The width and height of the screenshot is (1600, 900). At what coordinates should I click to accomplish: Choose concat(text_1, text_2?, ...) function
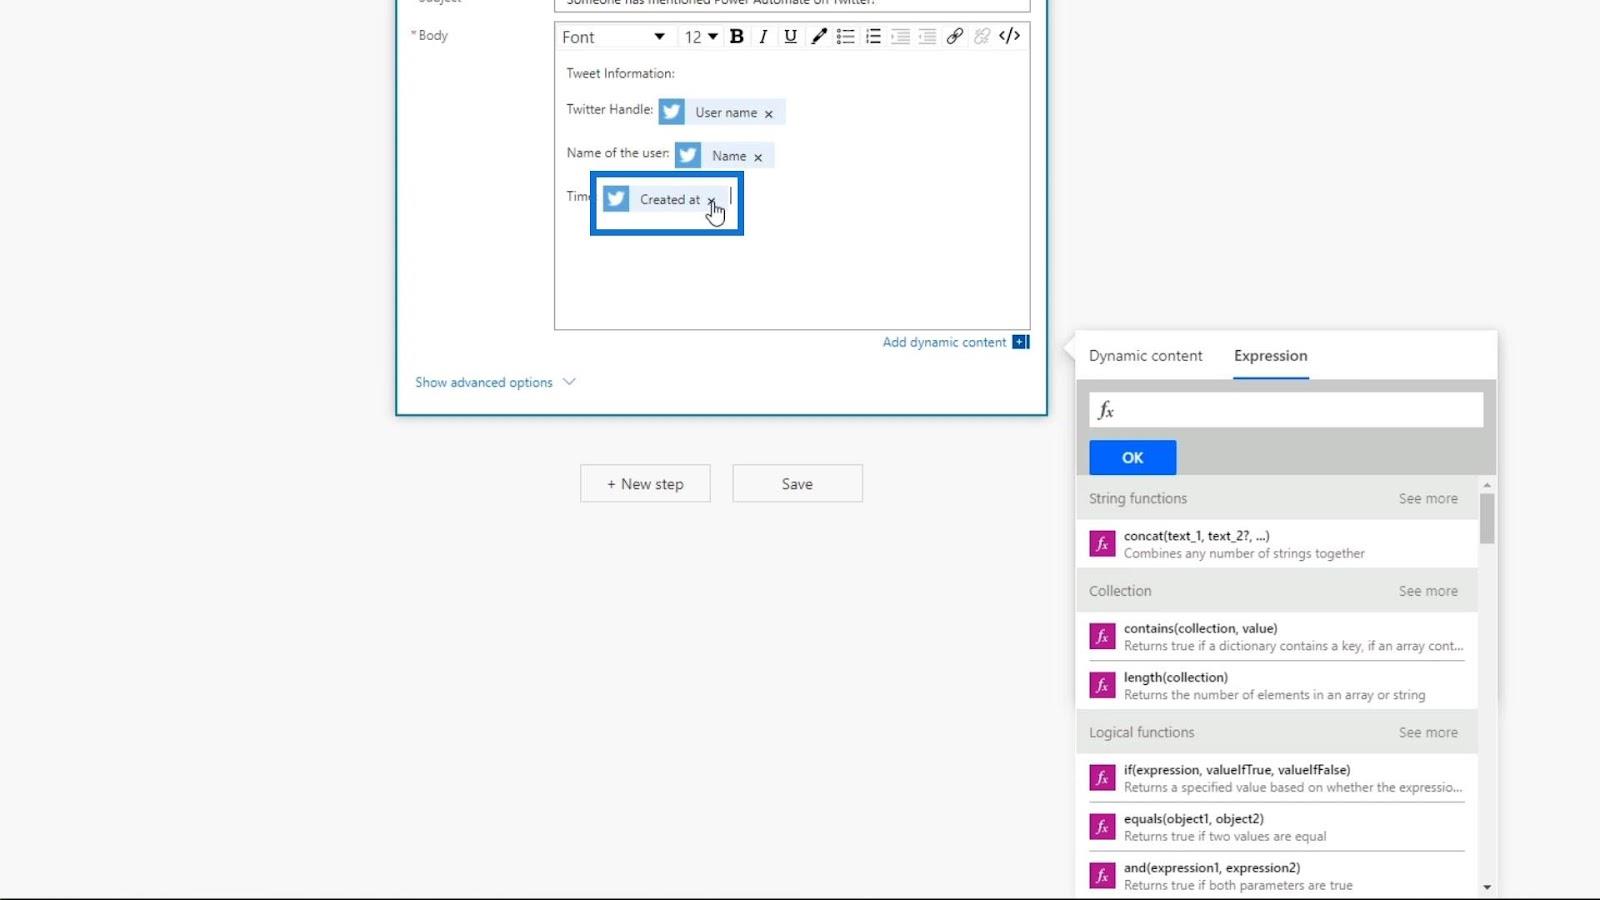coord(1277,544)
